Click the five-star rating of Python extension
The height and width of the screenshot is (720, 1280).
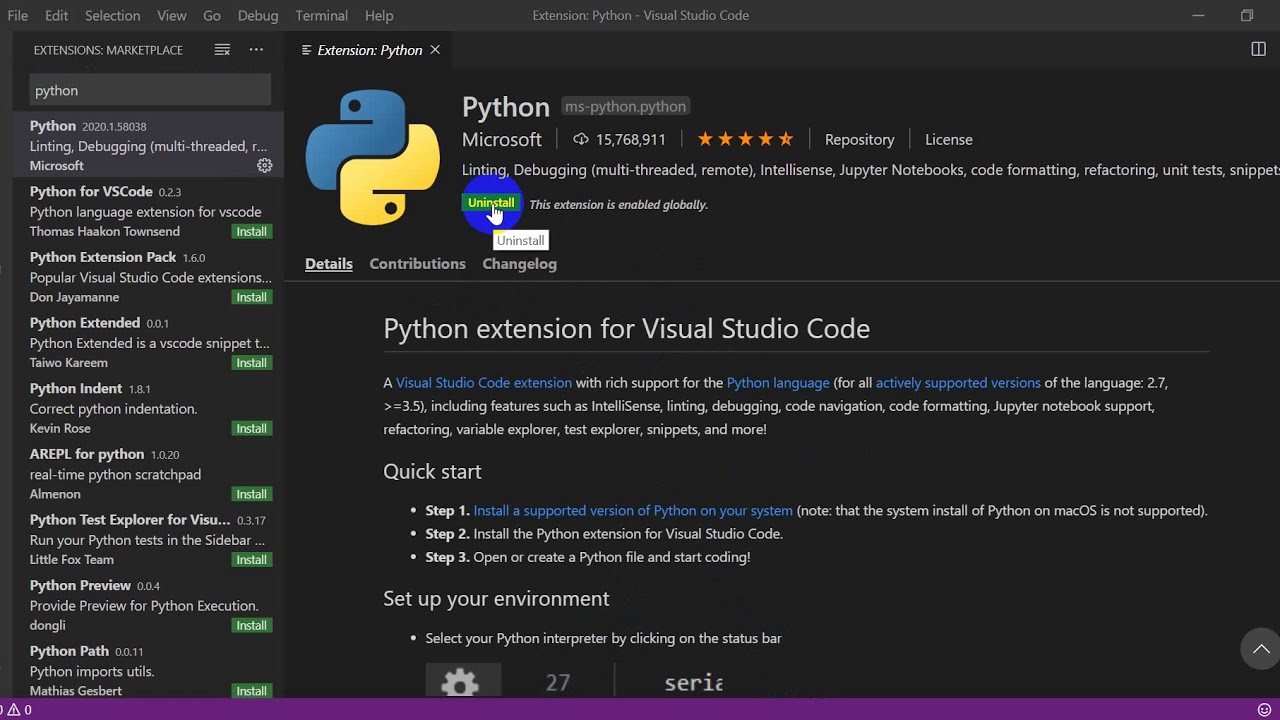(745, 139)
